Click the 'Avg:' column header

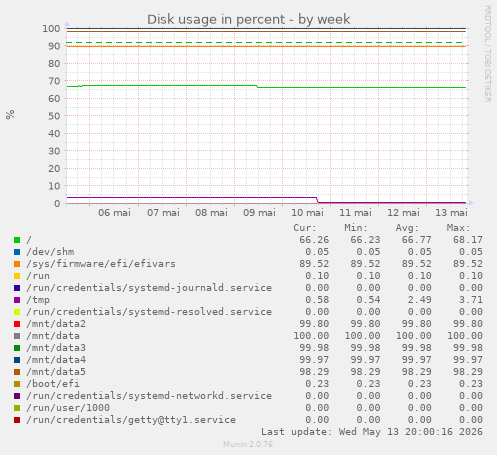pos(407,228)
